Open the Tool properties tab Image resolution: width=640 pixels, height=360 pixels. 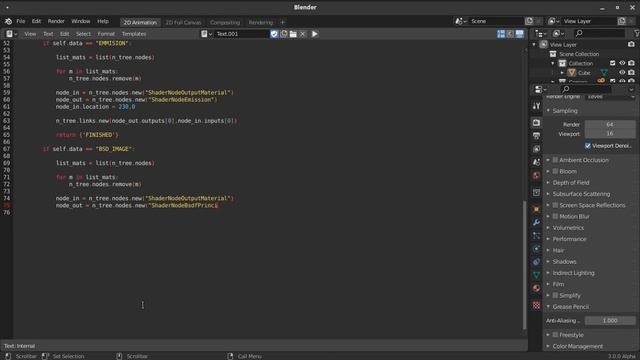point(536,106)
